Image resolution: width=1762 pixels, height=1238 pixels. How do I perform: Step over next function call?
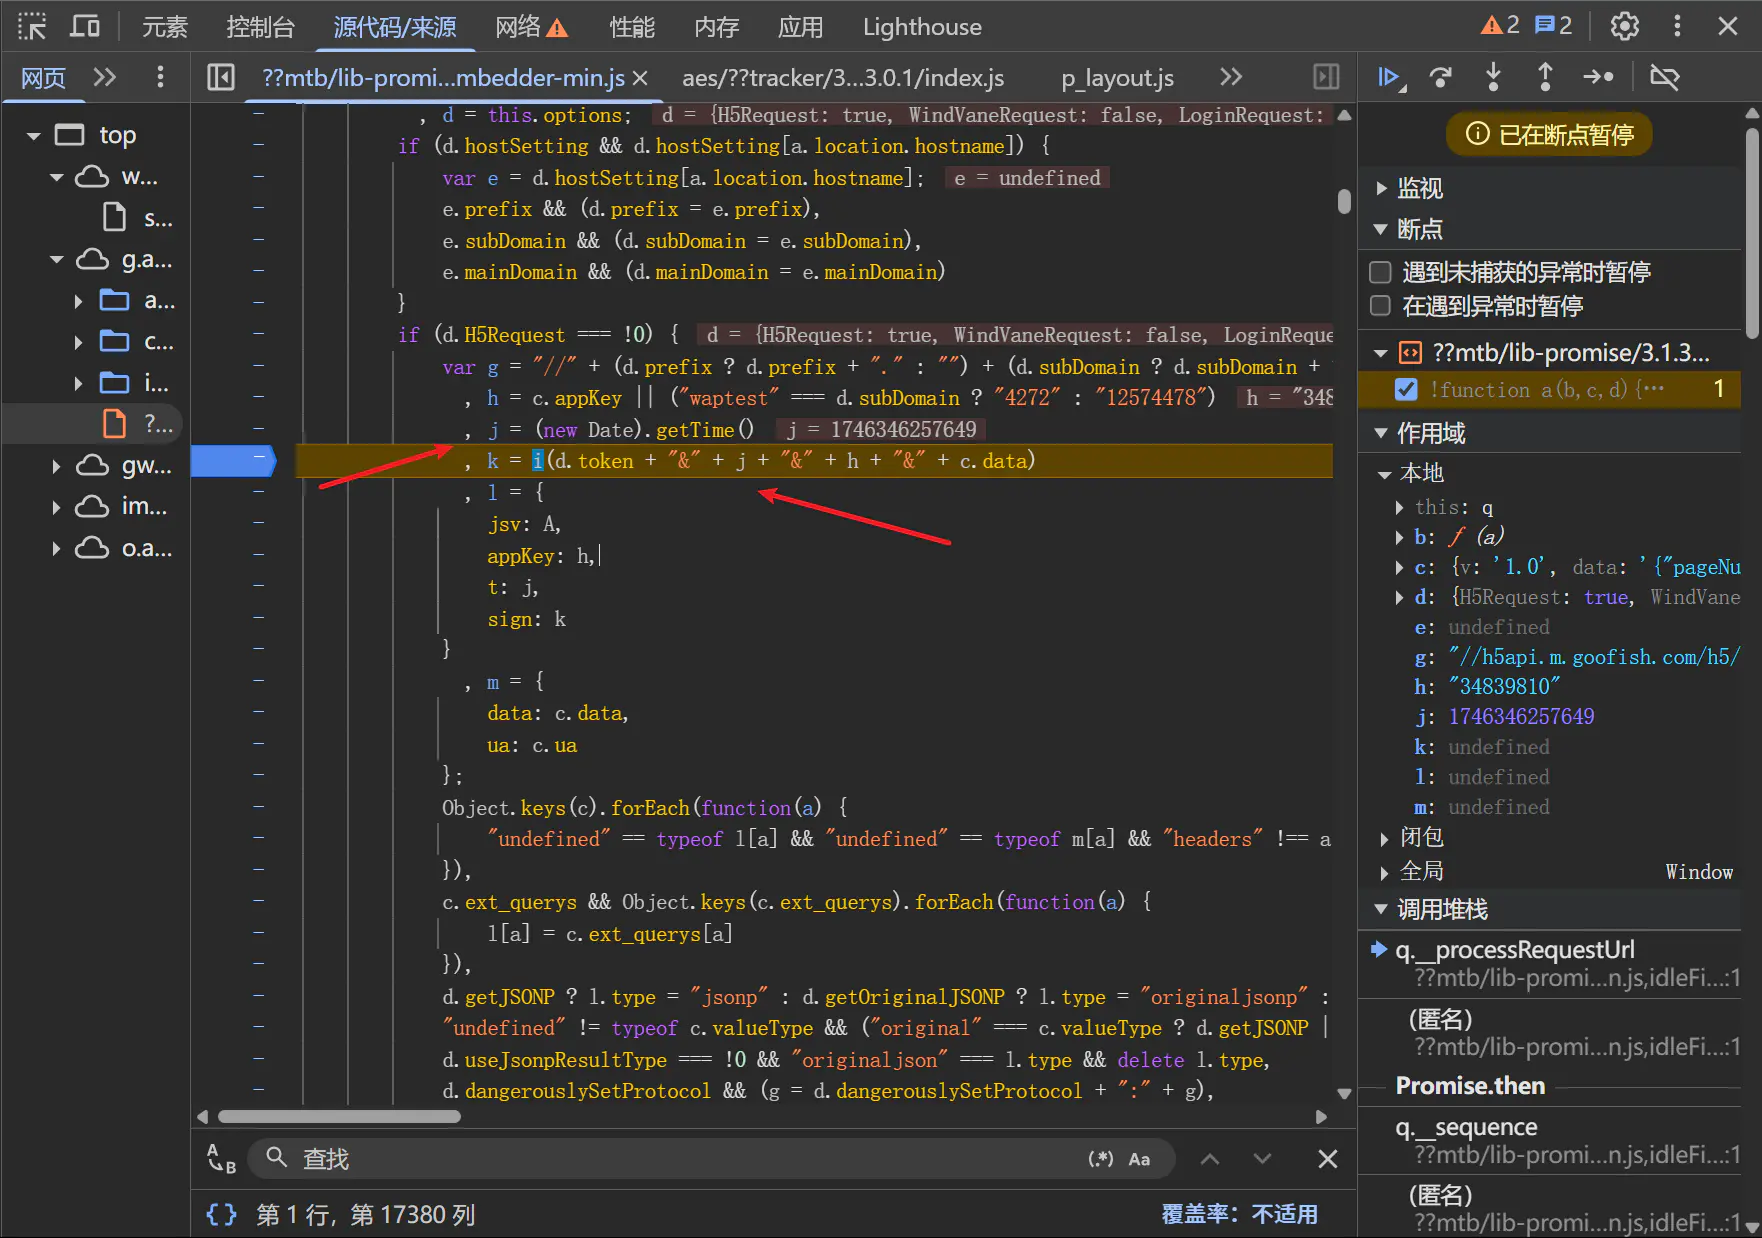[x=1441, y=77]
